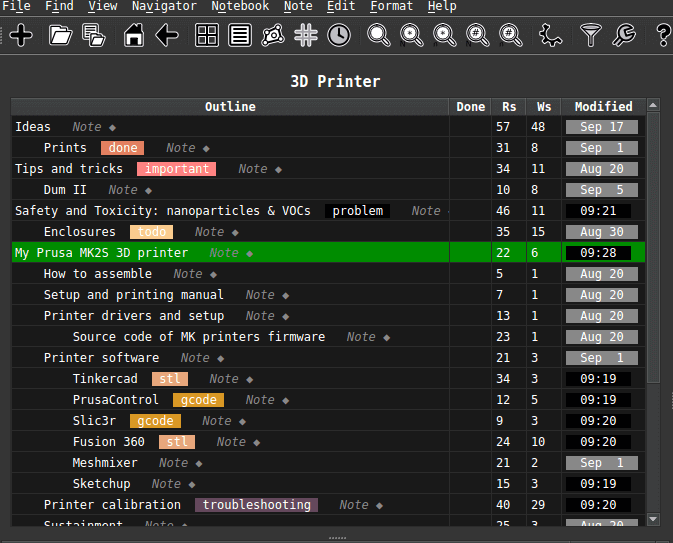Click the 'important' tag label
The height and width of the screenshot is (543, 673).
(176, 169)
